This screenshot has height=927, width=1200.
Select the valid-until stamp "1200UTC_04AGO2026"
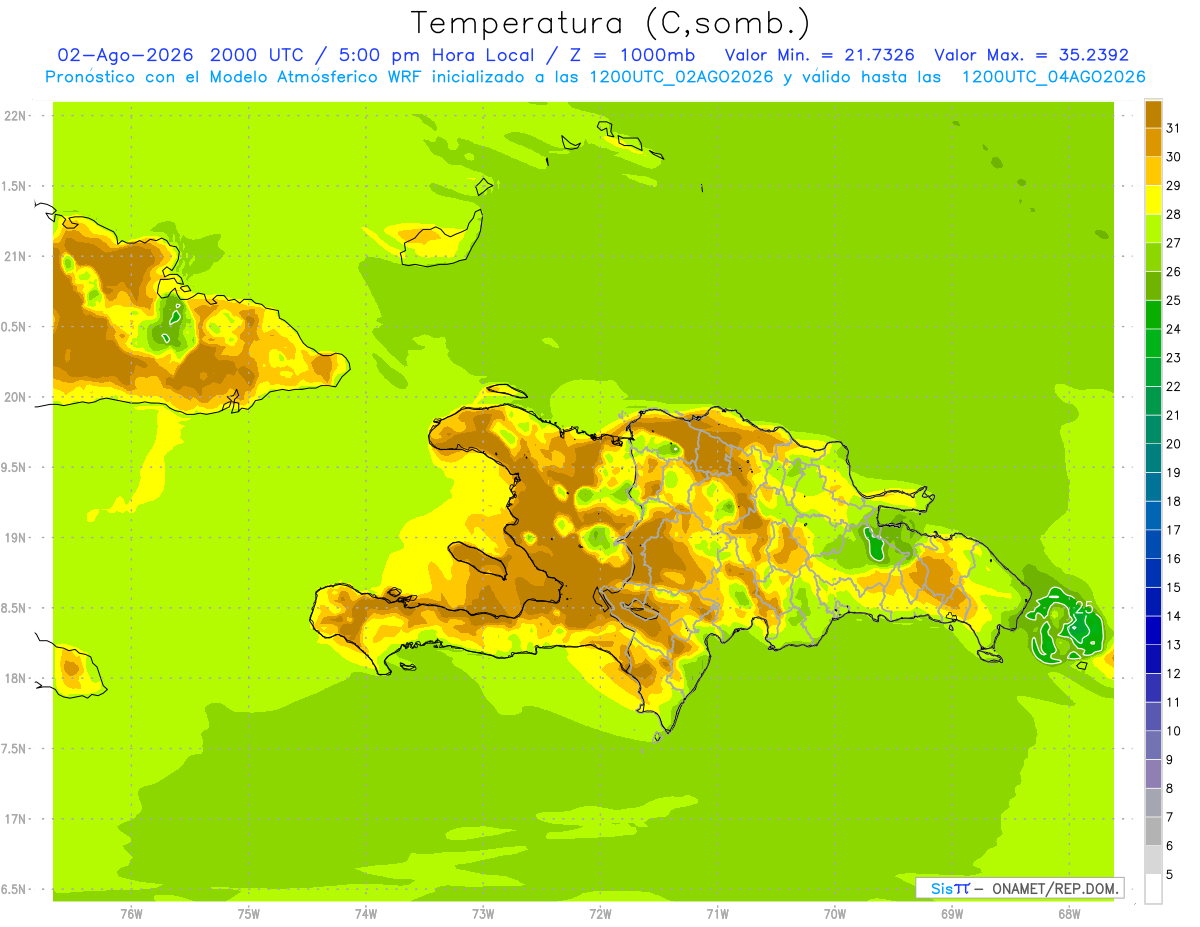pyautogui.click(x=1053, y=77)
